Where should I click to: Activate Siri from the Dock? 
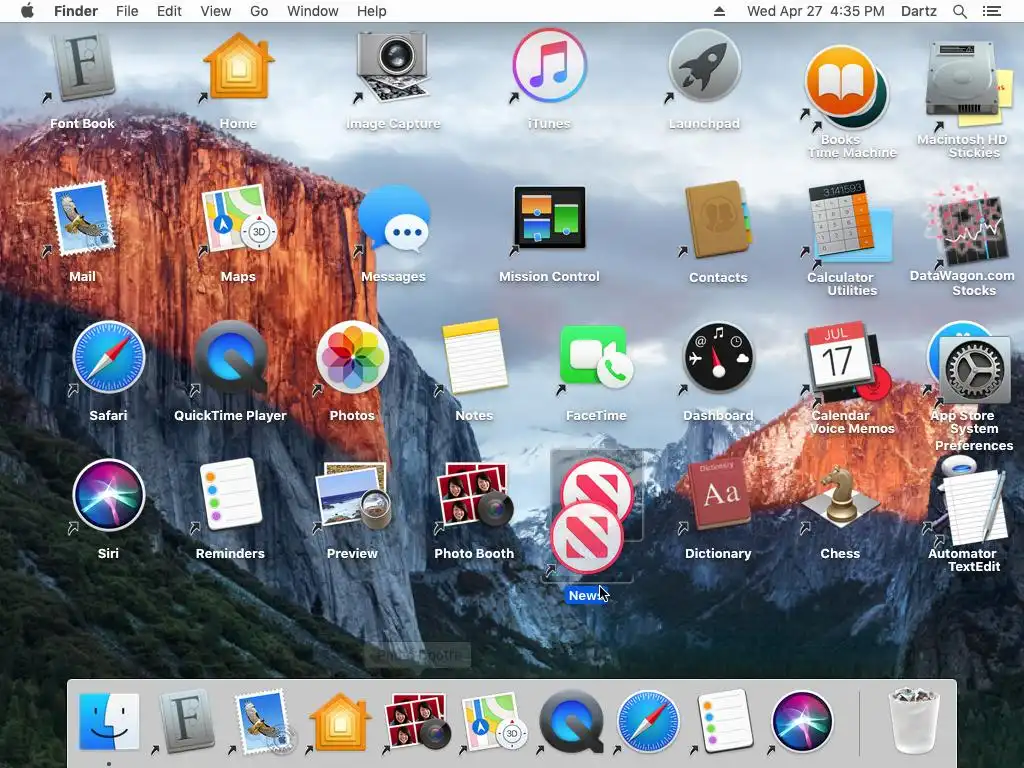[803, 722]
